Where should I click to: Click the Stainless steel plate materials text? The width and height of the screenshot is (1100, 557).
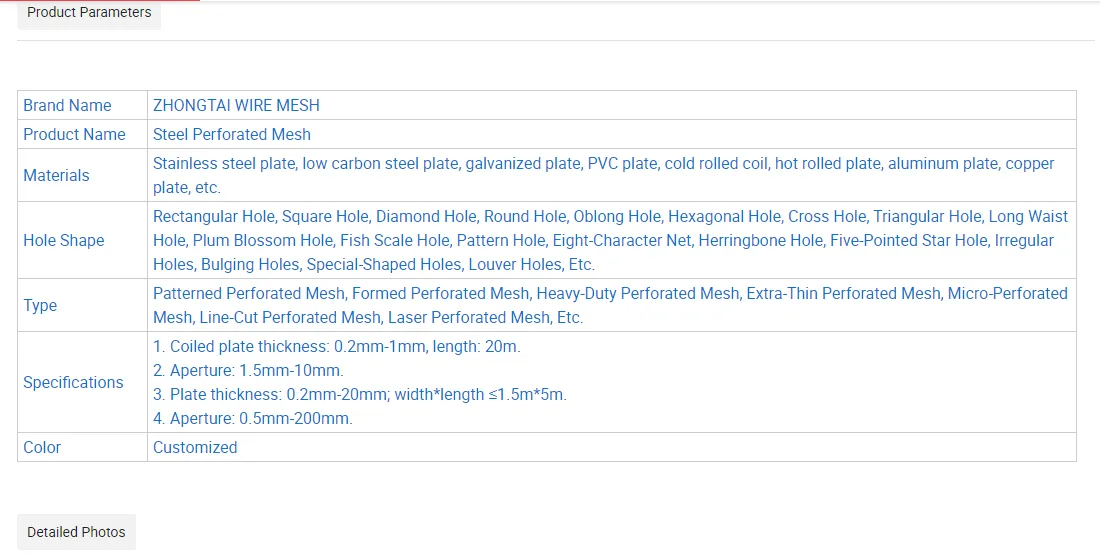click(224, 163)
